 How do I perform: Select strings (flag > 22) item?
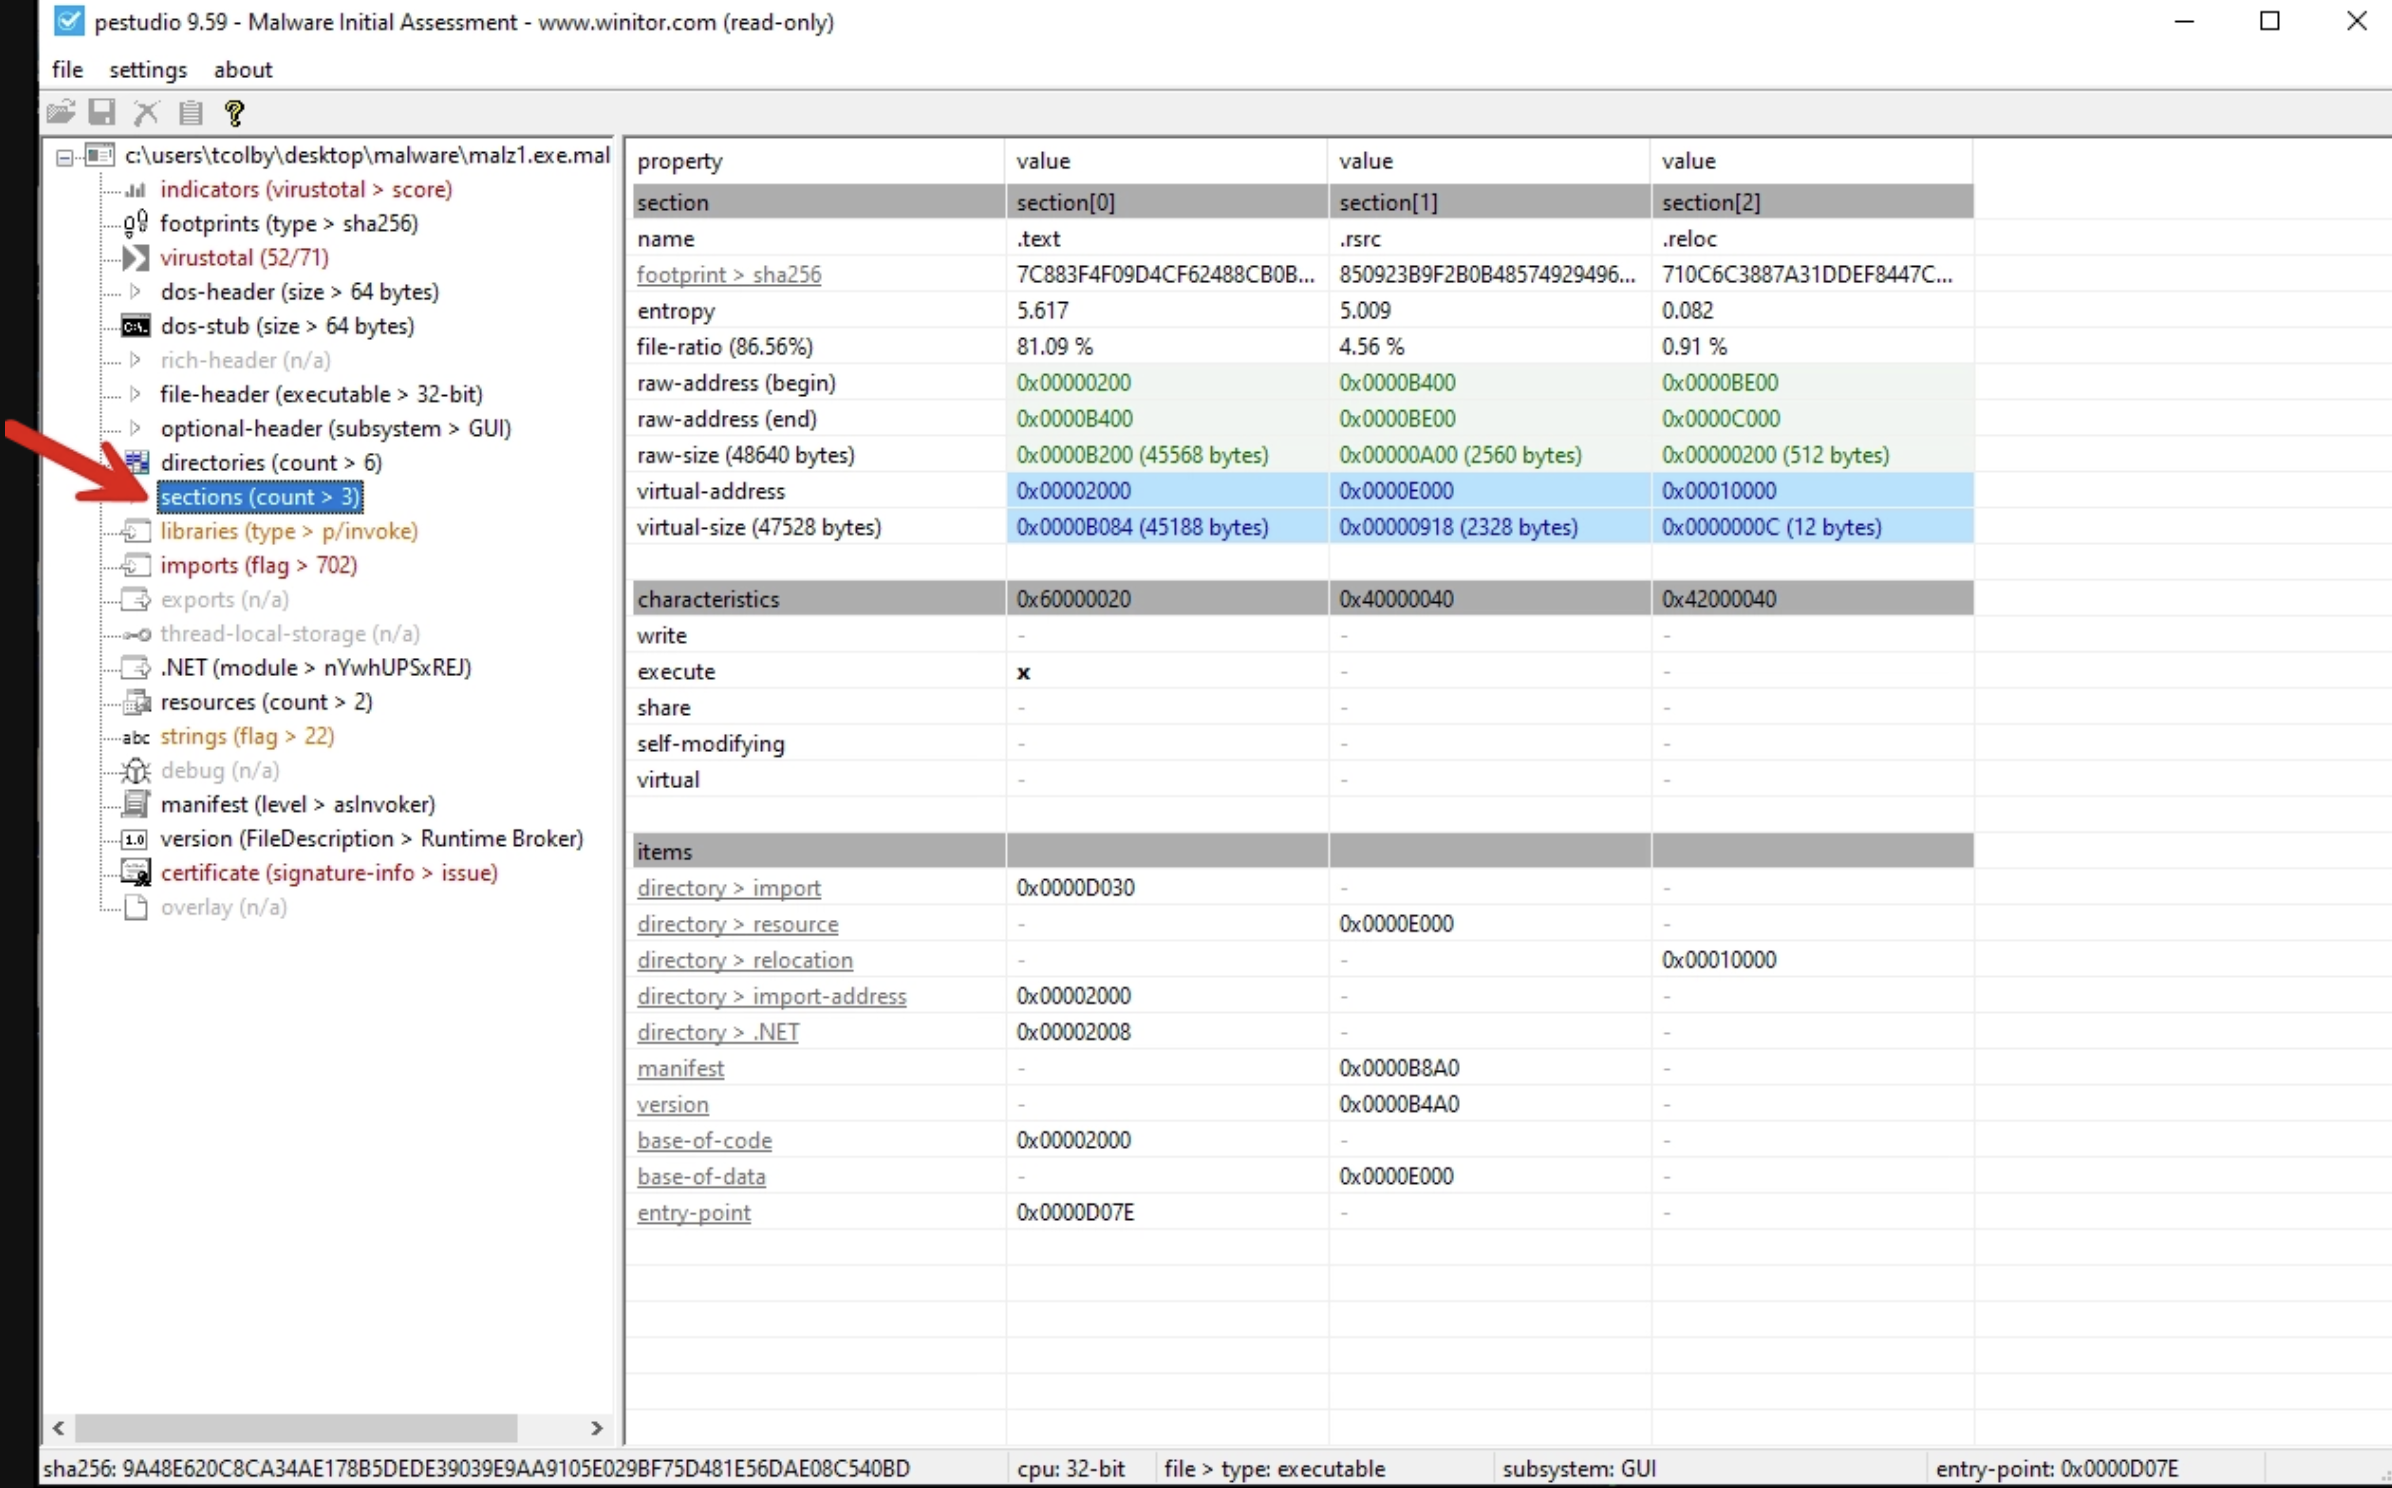click(247, 736)
